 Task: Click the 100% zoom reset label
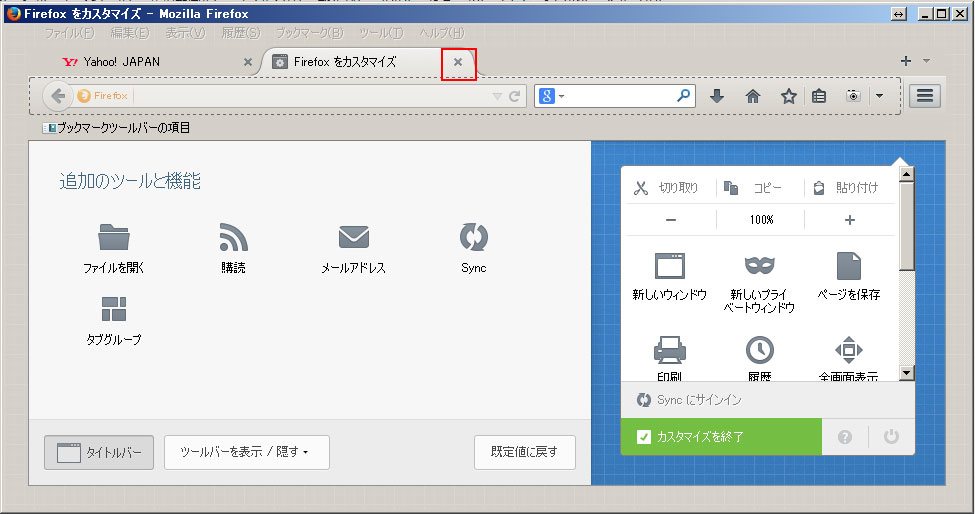click(x=761, y=220)
